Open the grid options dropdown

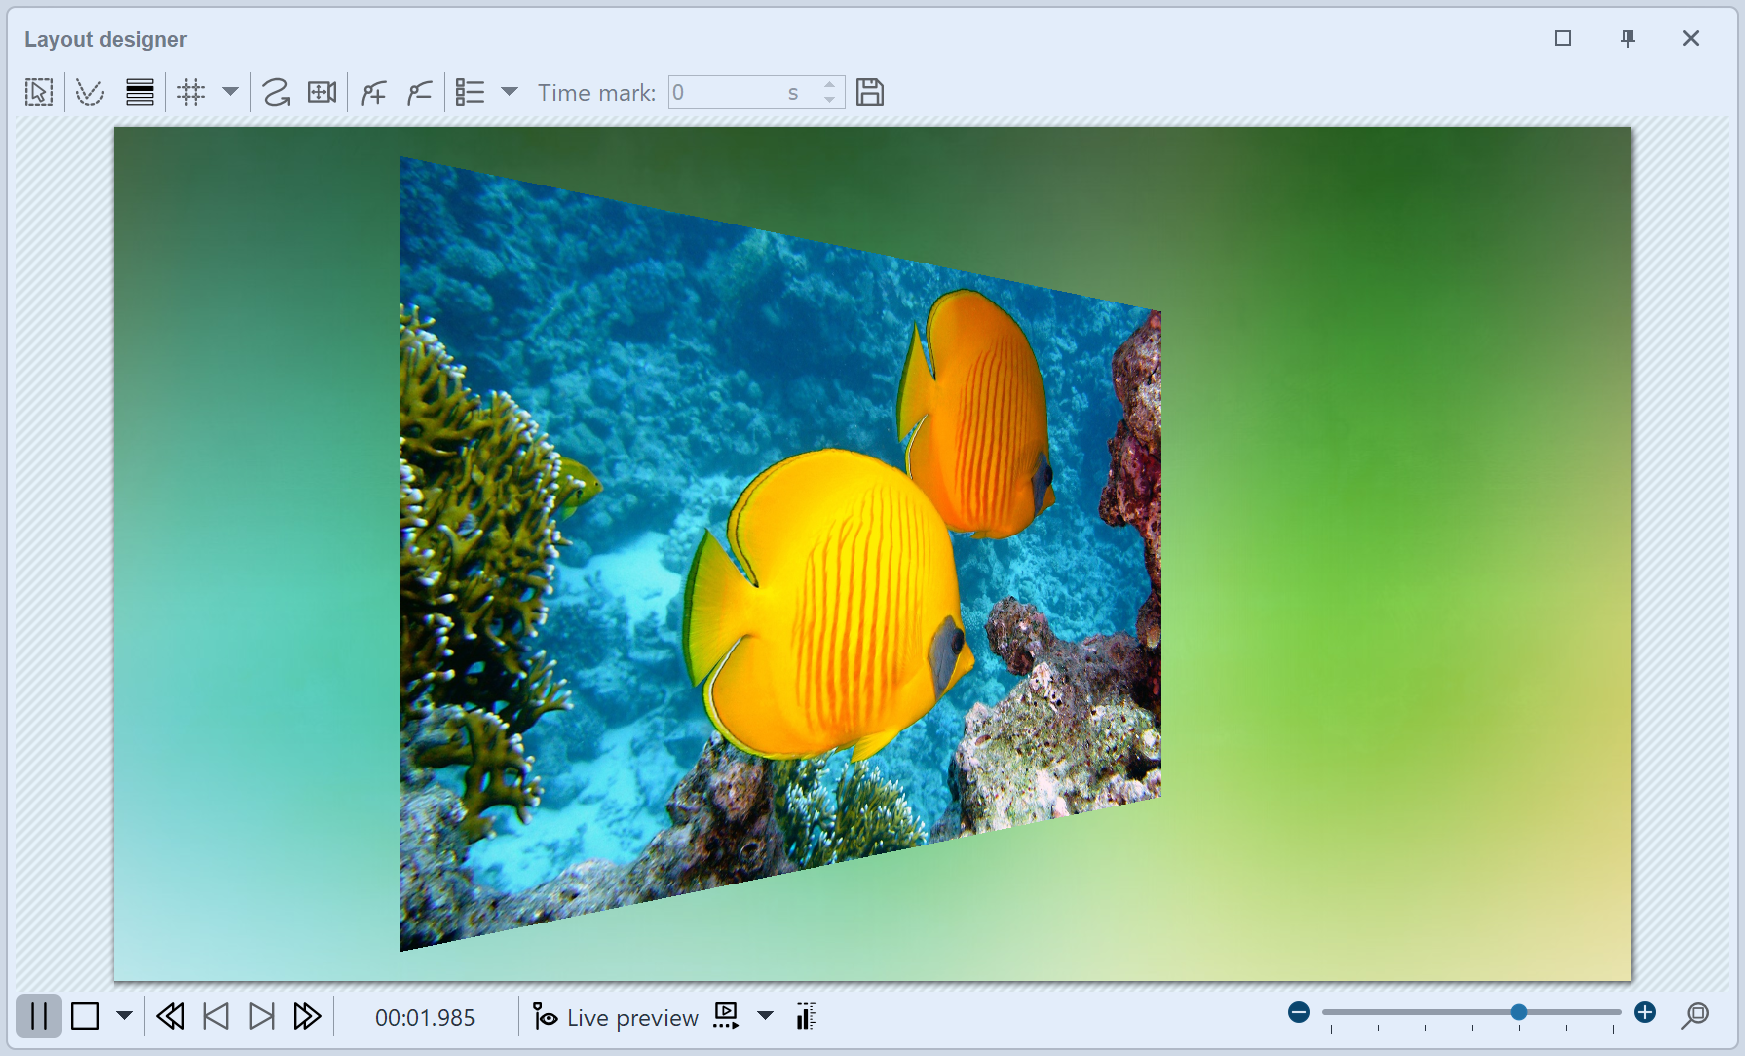pyautogui.click(x=229, y=92)
